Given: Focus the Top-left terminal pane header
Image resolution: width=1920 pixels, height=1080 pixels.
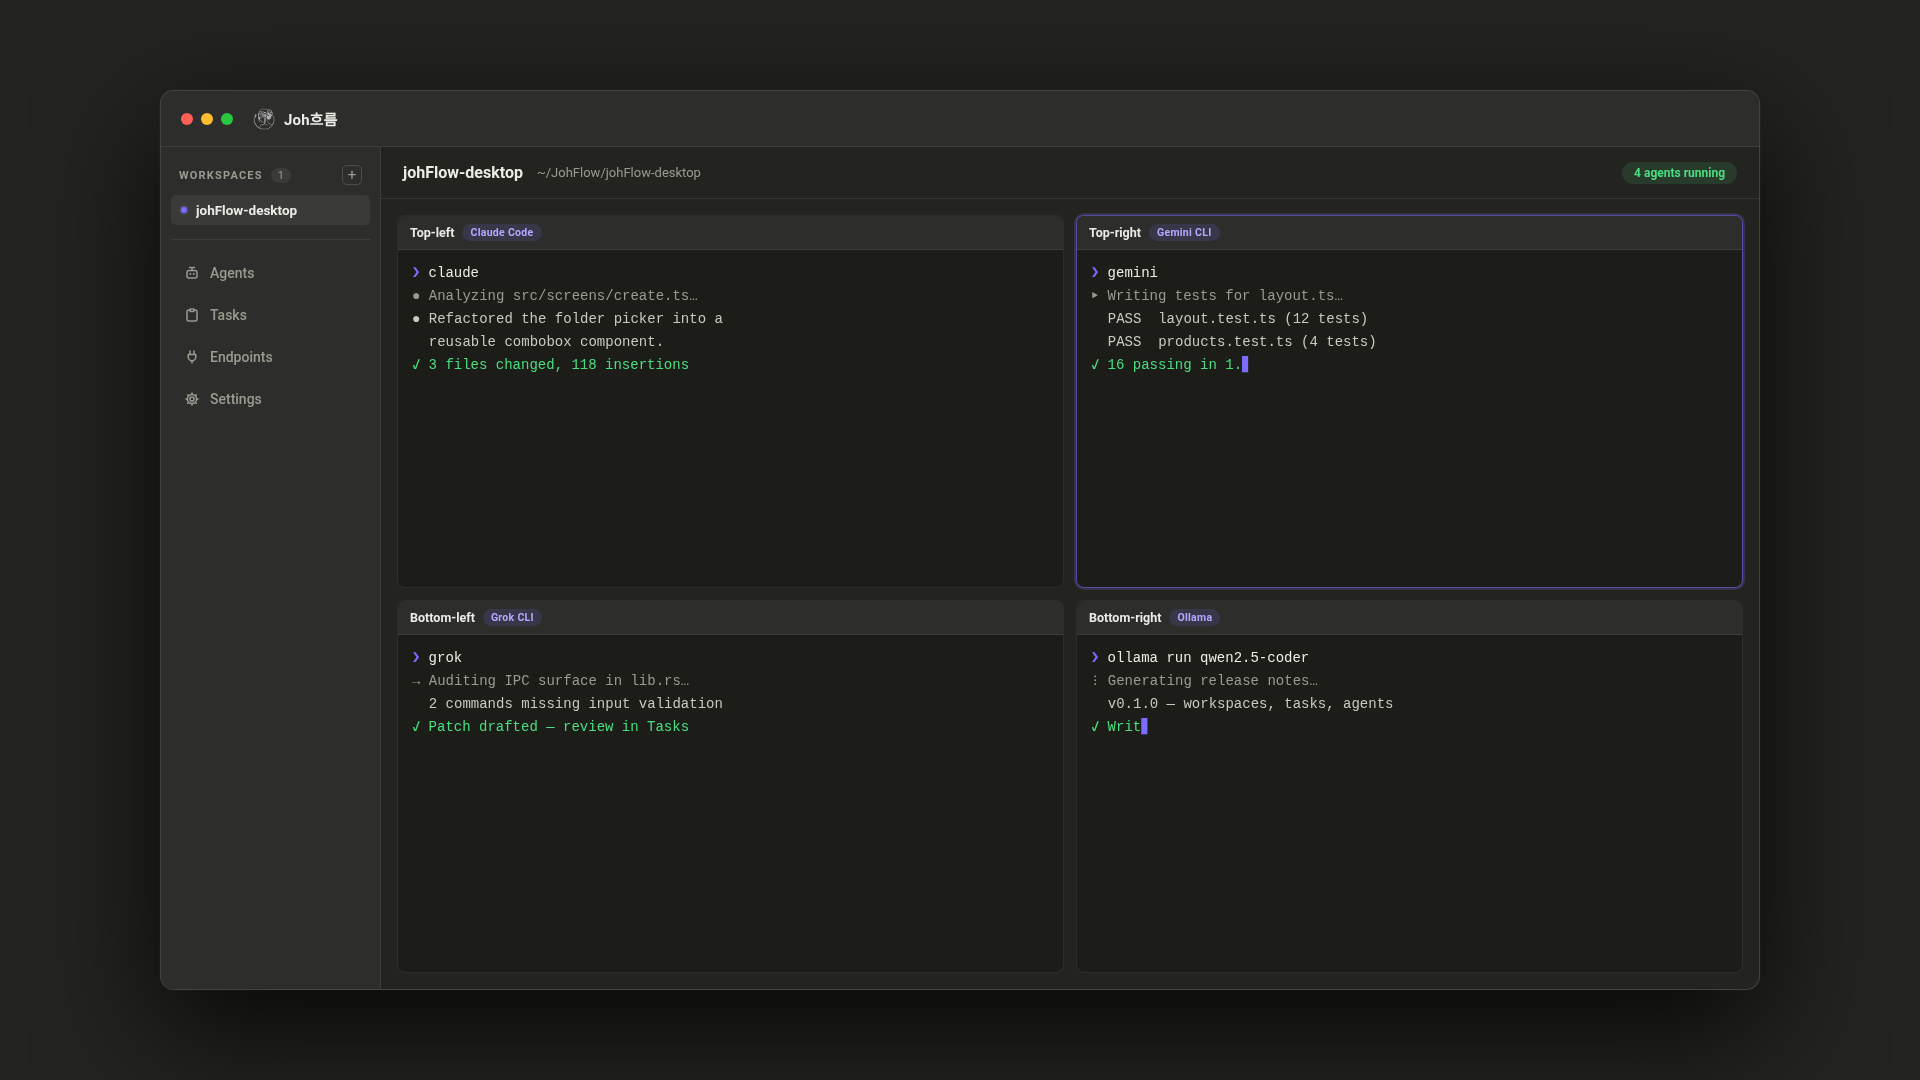Looking at the screenshot, I should pos(730,232).
